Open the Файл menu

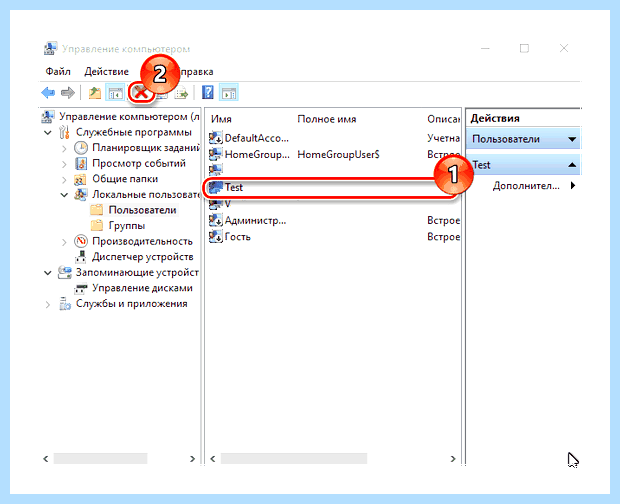(x=58, y=72)
